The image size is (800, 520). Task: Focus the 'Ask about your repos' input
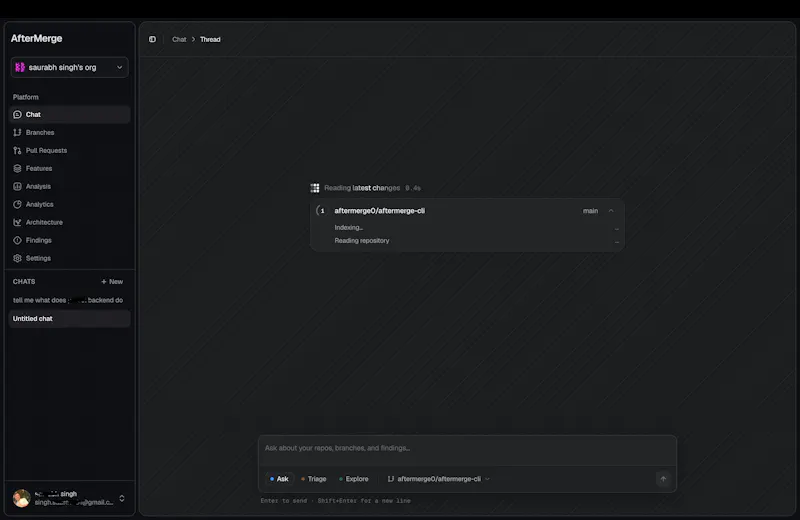click(x=467, y=448)
